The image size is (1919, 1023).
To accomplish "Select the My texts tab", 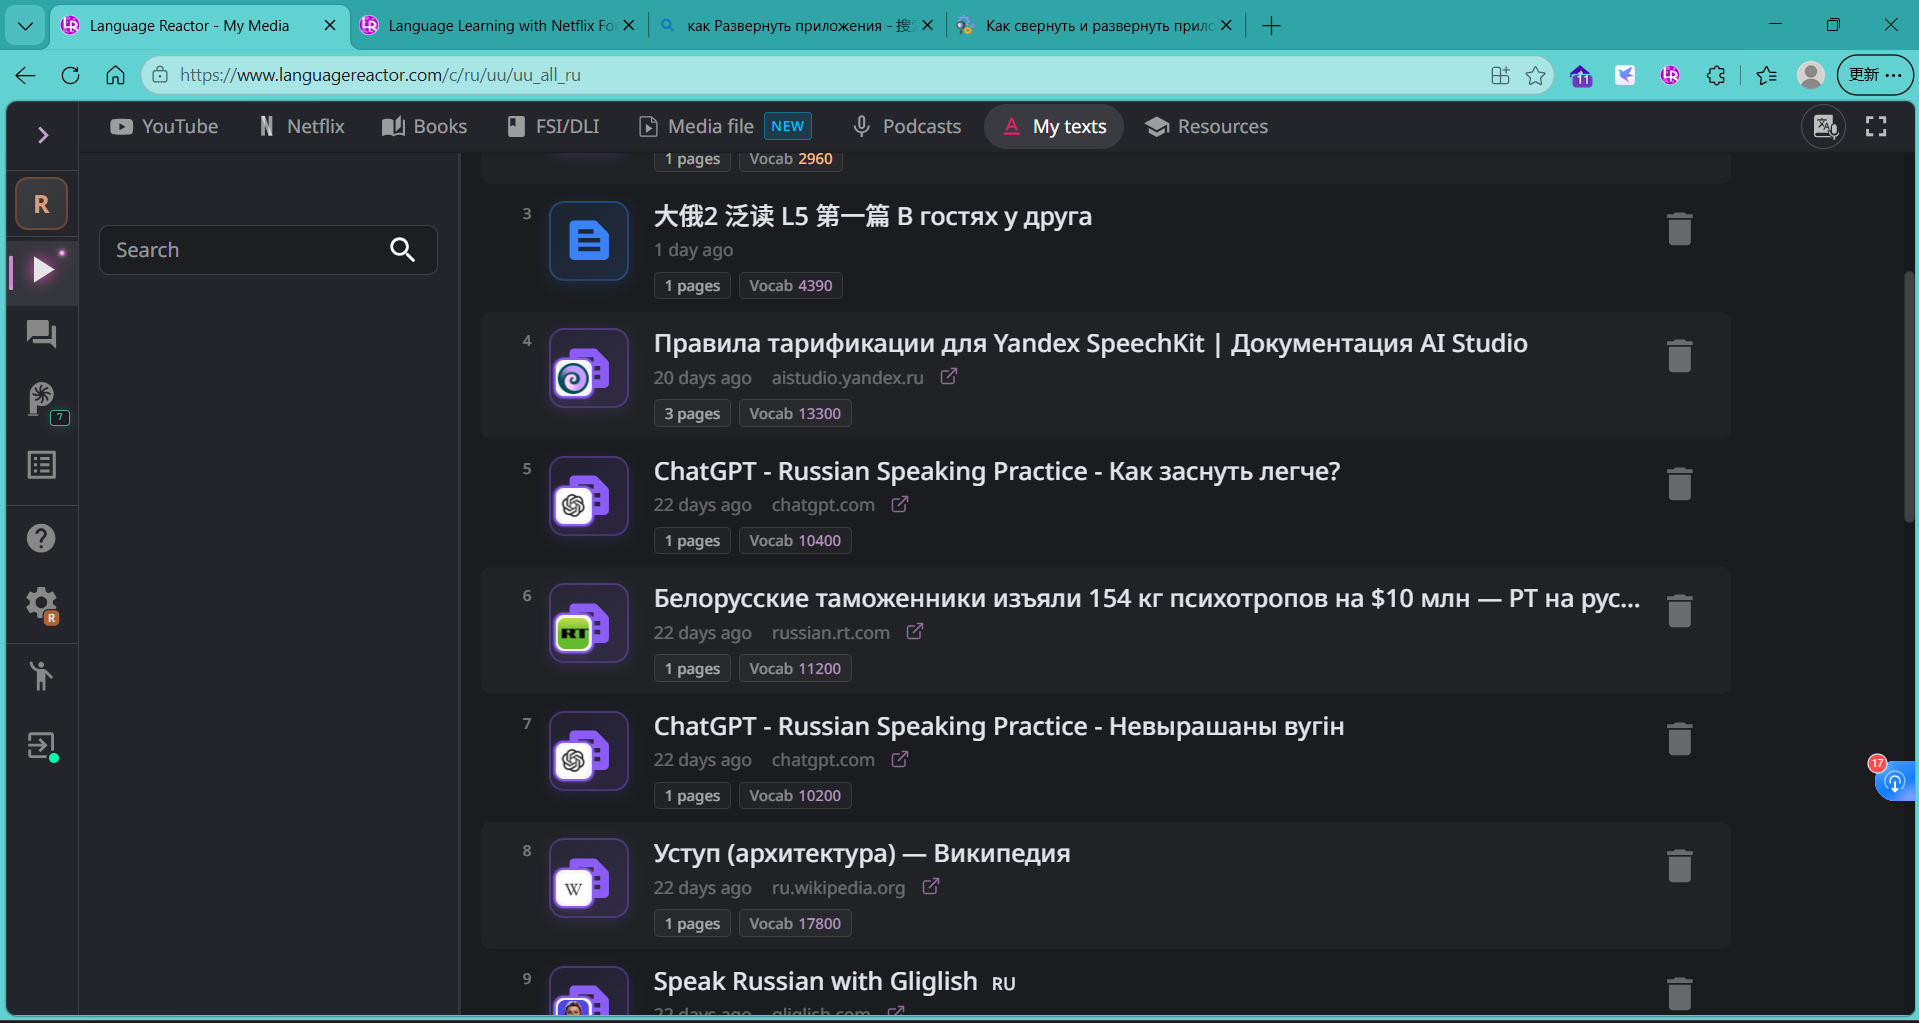I will (1054, 127).
